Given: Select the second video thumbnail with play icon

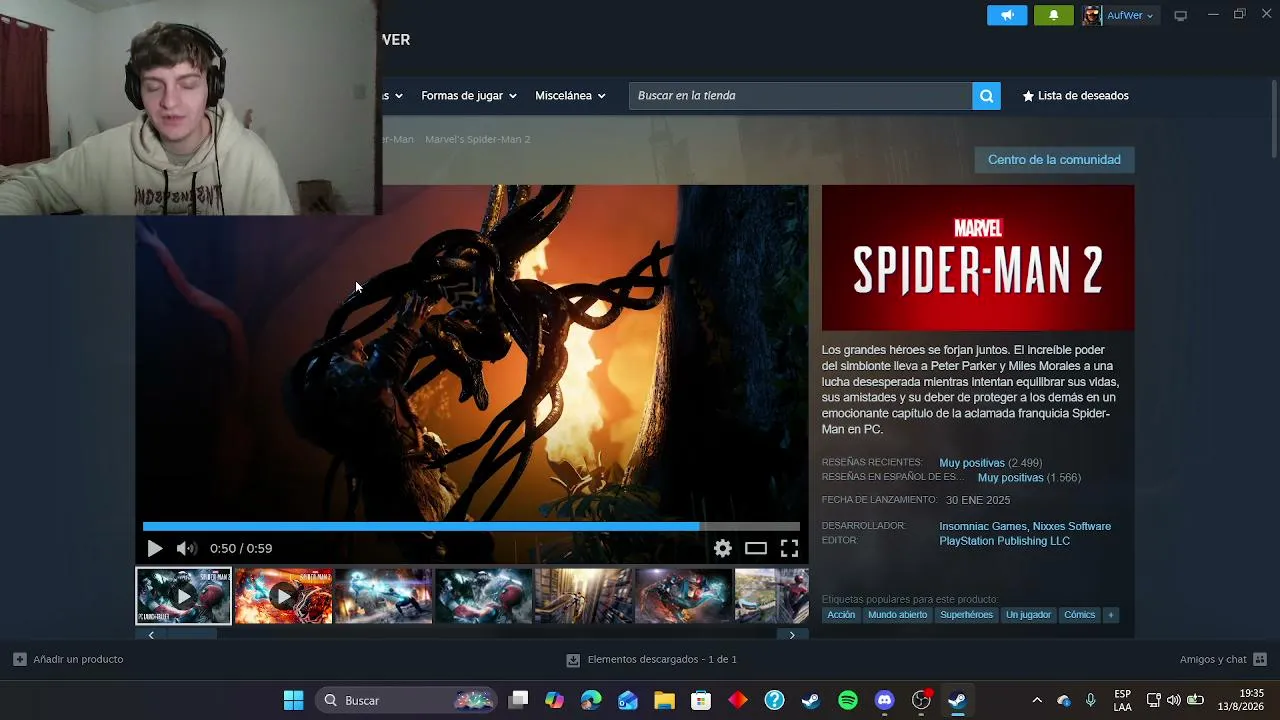Looking at the screenshot, I should pyautogui.click(x=283, y=596).
